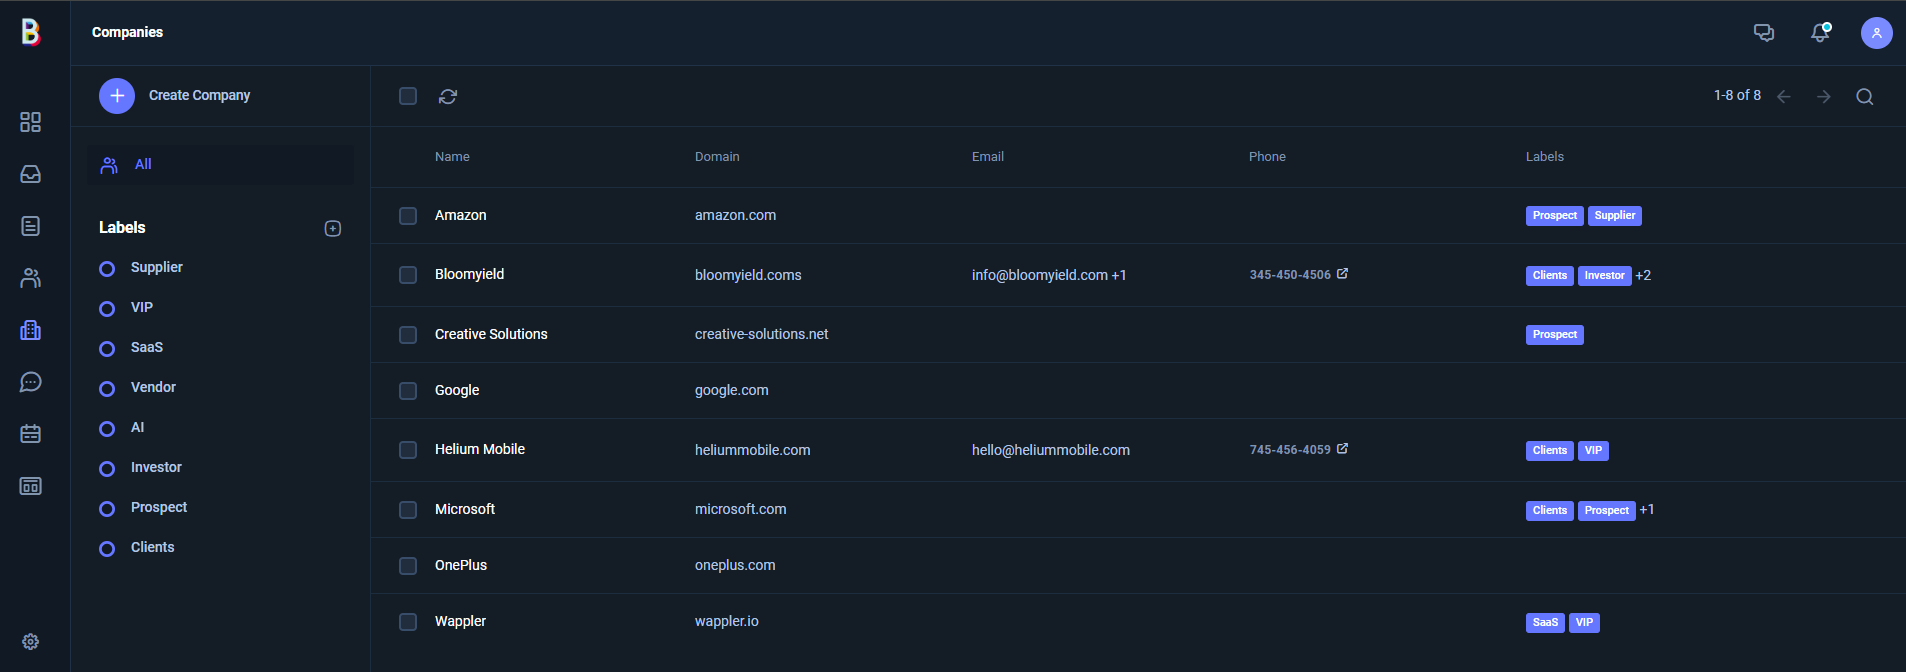
Task: Open the search magnifier icon
Action: (1865, 97)
